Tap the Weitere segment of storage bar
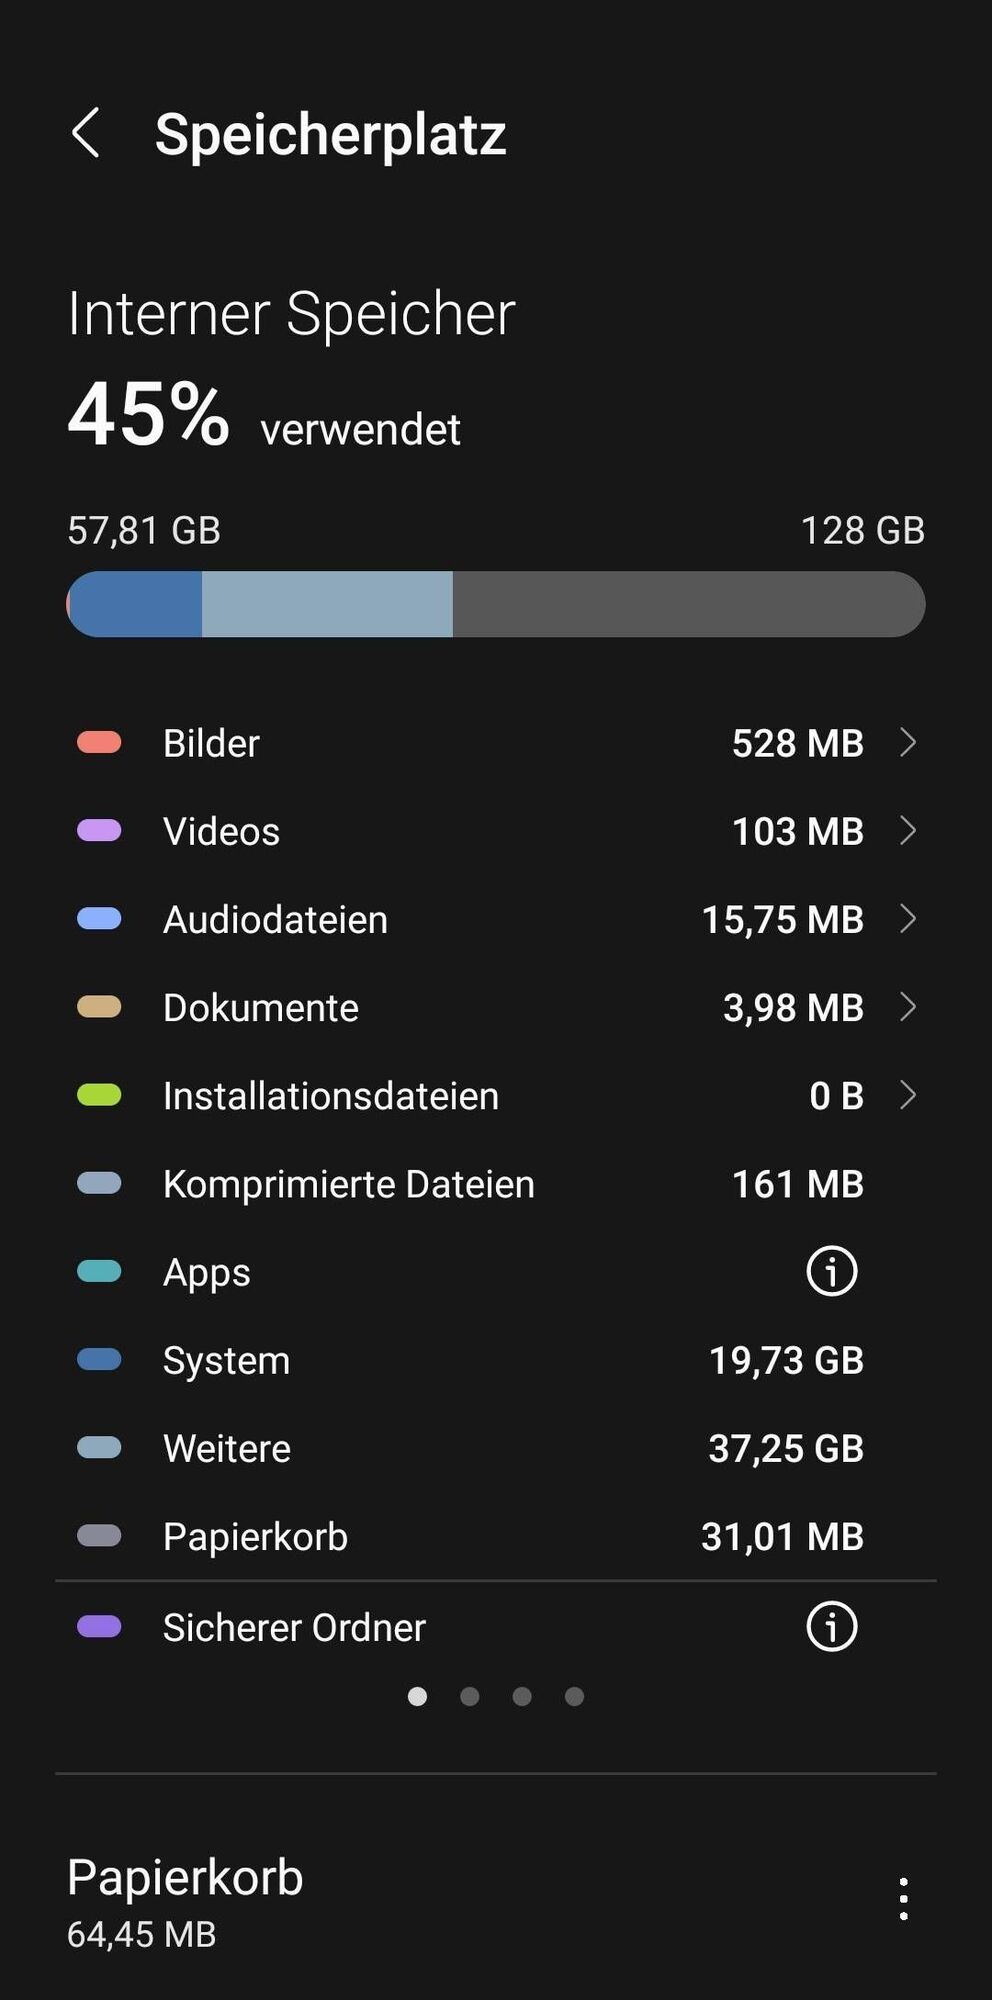The width and height of the screenshot is (992, 2000). (327, 604)
